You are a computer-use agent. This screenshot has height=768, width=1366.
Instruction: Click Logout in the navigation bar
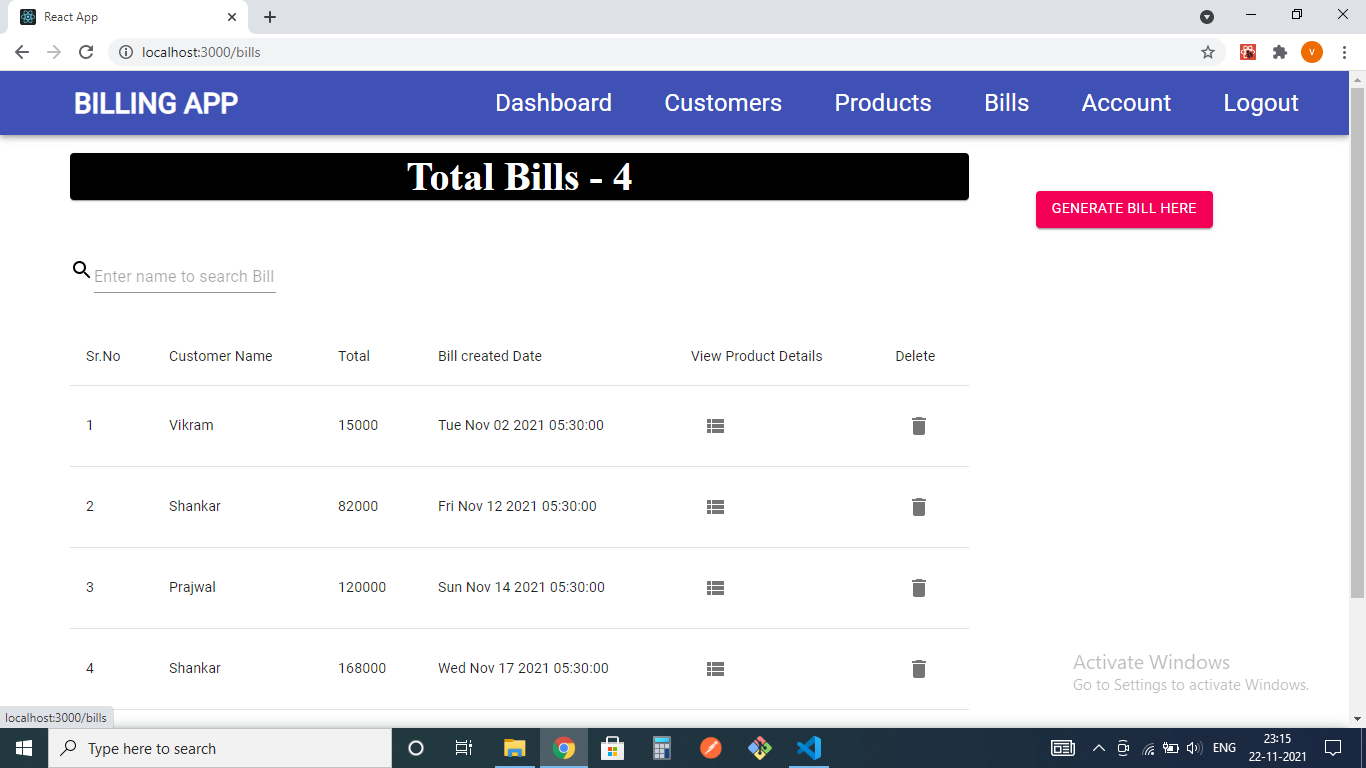pos(1260,102)
